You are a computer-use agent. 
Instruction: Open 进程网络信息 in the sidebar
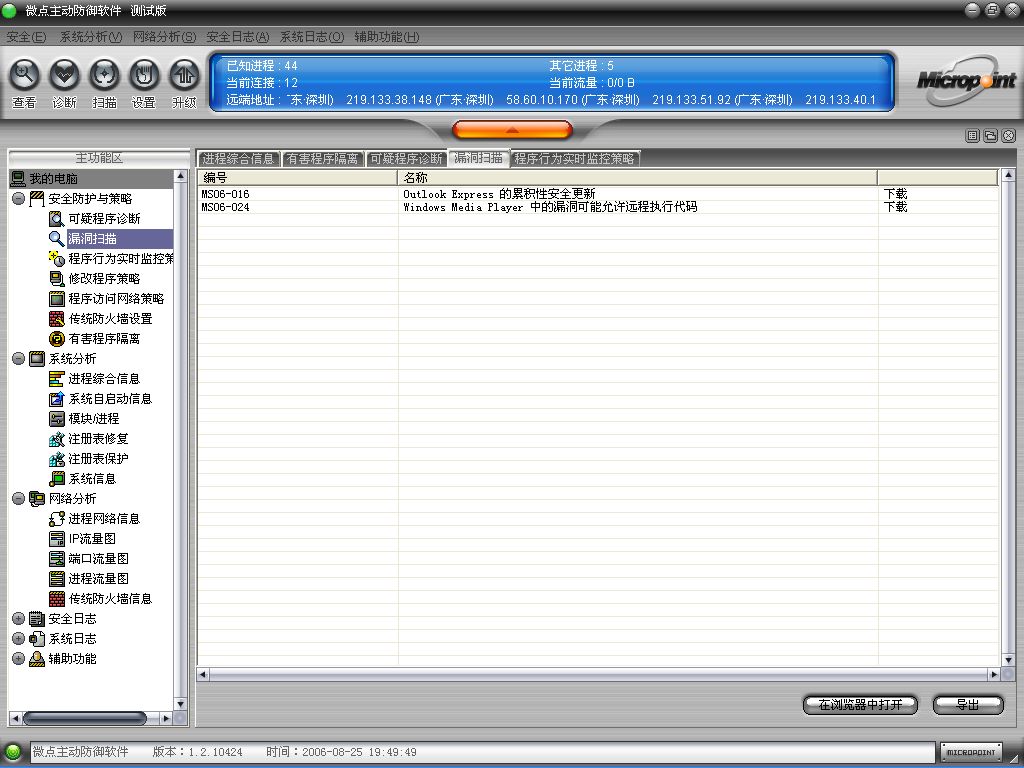pos(104,519)
